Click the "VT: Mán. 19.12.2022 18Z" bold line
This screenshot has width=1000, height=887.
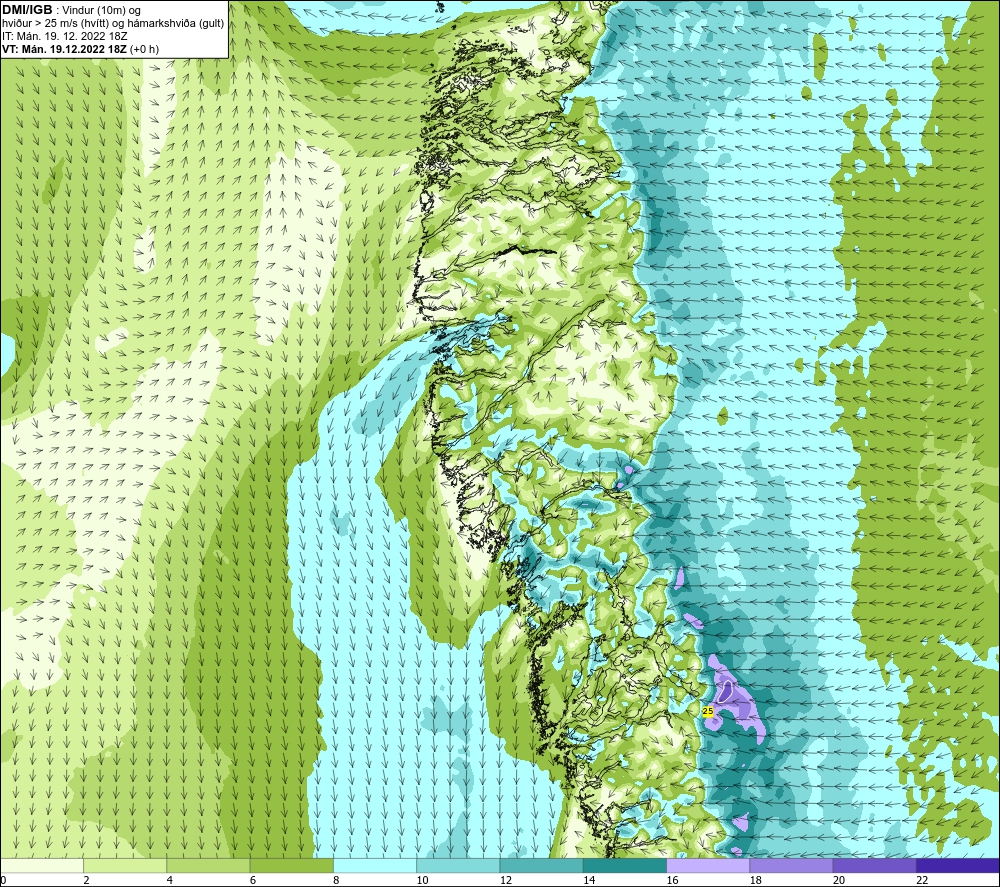click(64, 49)
